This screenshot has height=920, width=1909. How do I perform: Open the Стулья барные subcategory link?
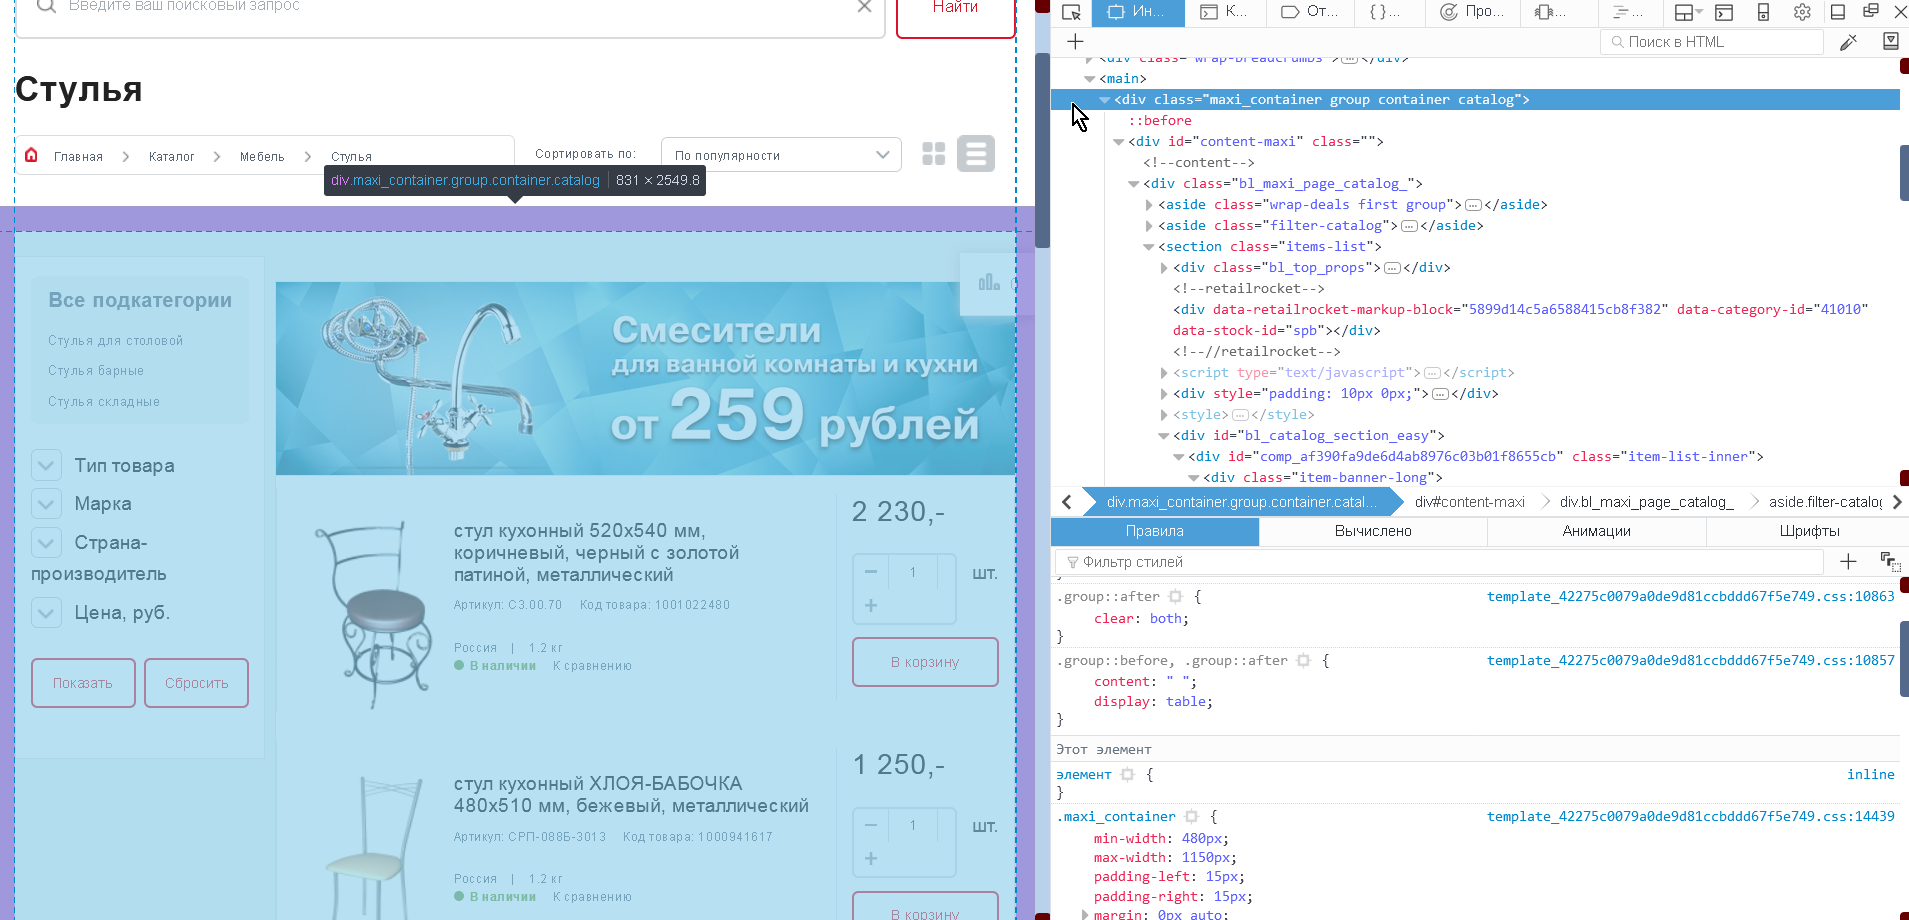96,371
